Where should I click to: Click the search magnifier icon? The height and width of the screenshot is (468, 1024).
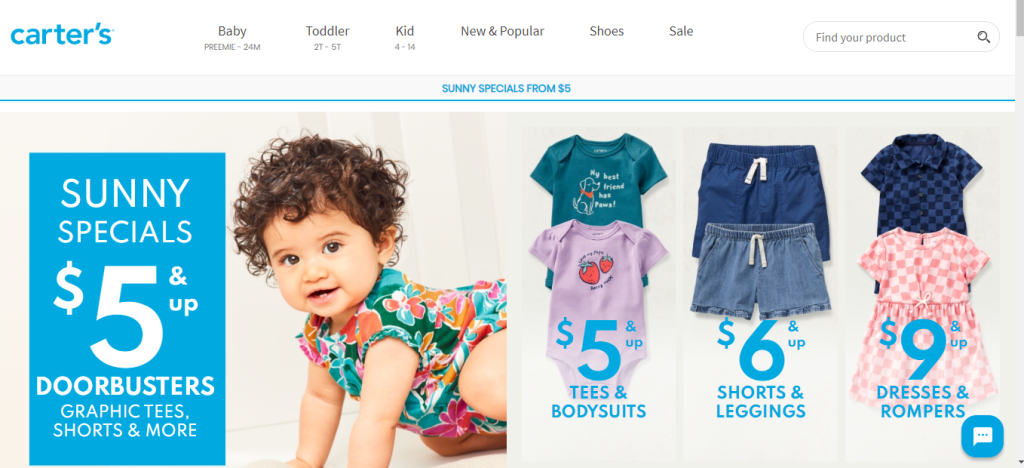click(984, 37)
